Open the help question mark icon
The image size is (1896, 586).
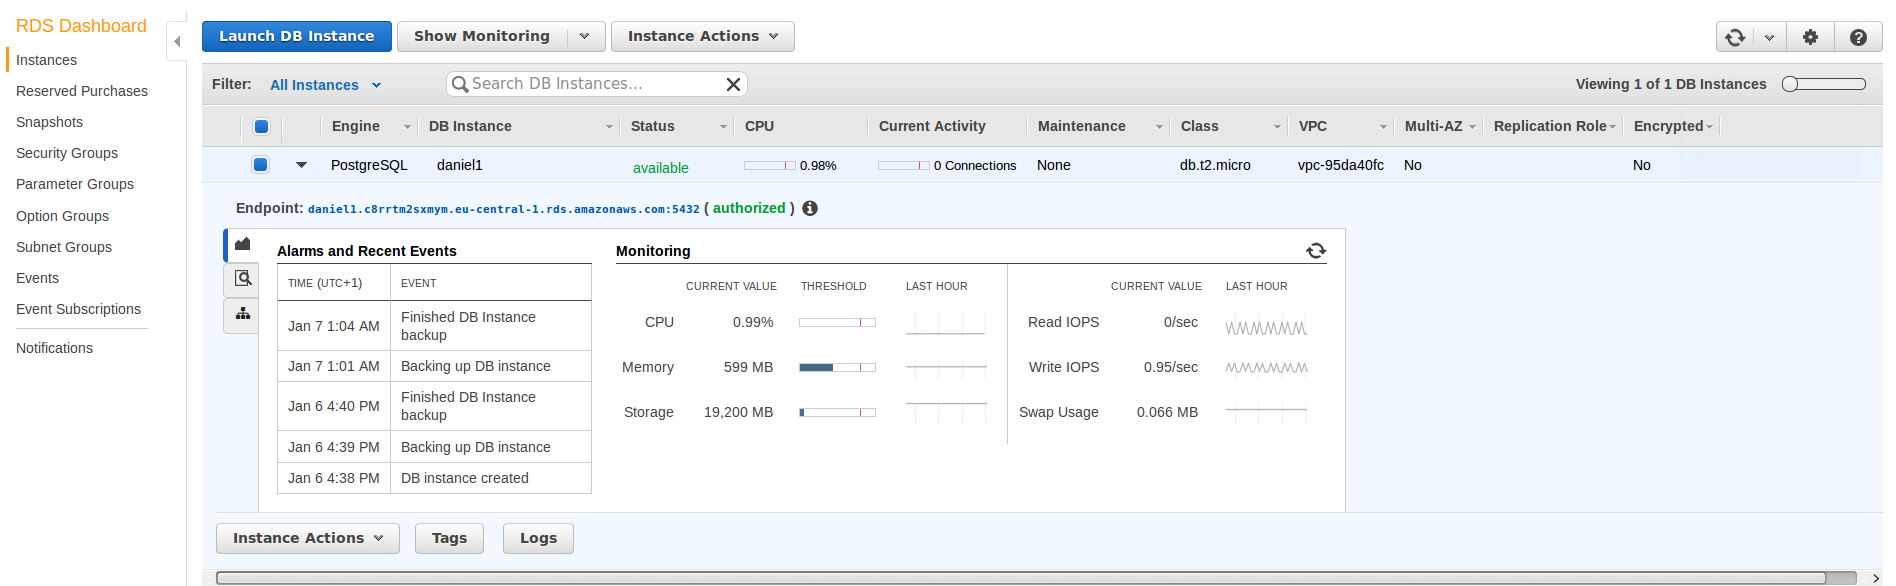click(x=1858, y=37)
